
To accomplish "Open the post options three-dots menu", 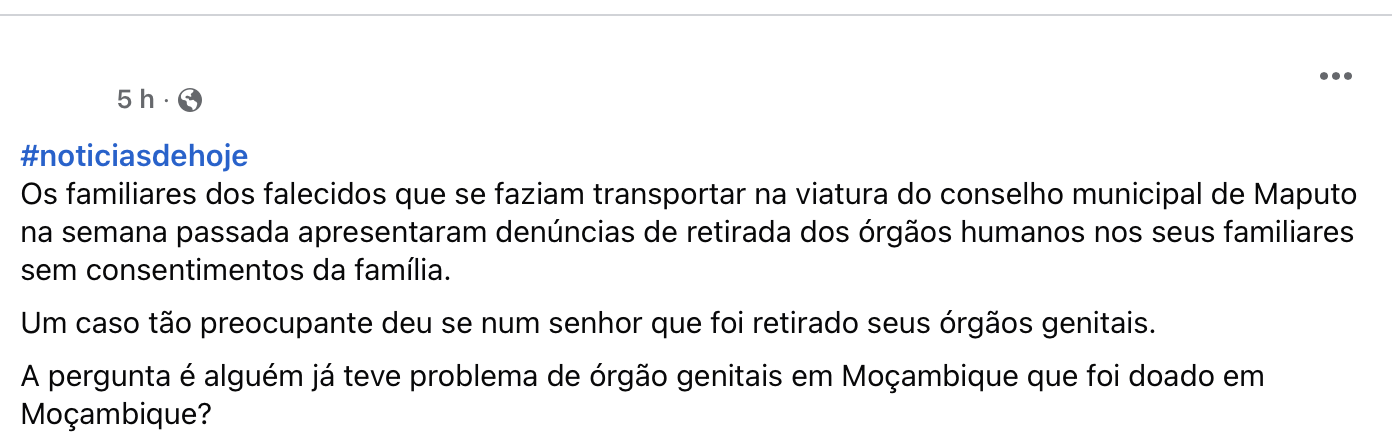I will tap(1335, 76).
